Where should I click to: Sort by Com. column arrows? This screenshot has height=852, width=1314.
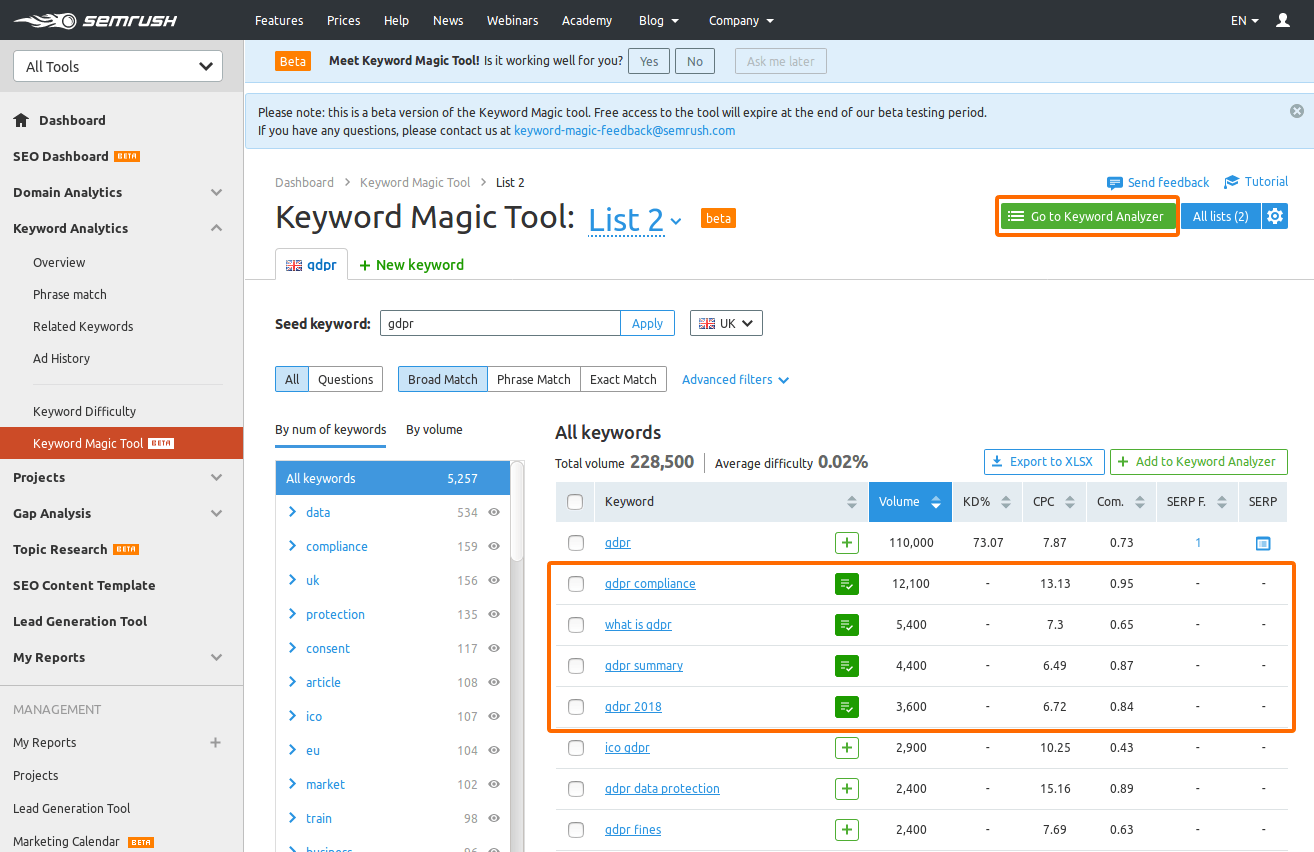coord(1139,502)
